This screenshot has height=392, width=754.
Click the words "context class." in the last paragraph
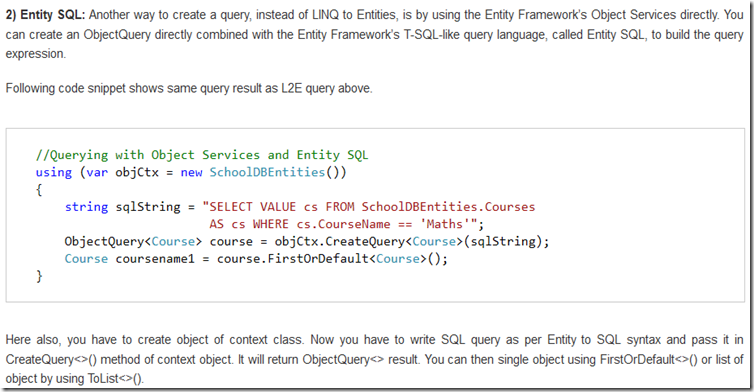tap(266, 340)
